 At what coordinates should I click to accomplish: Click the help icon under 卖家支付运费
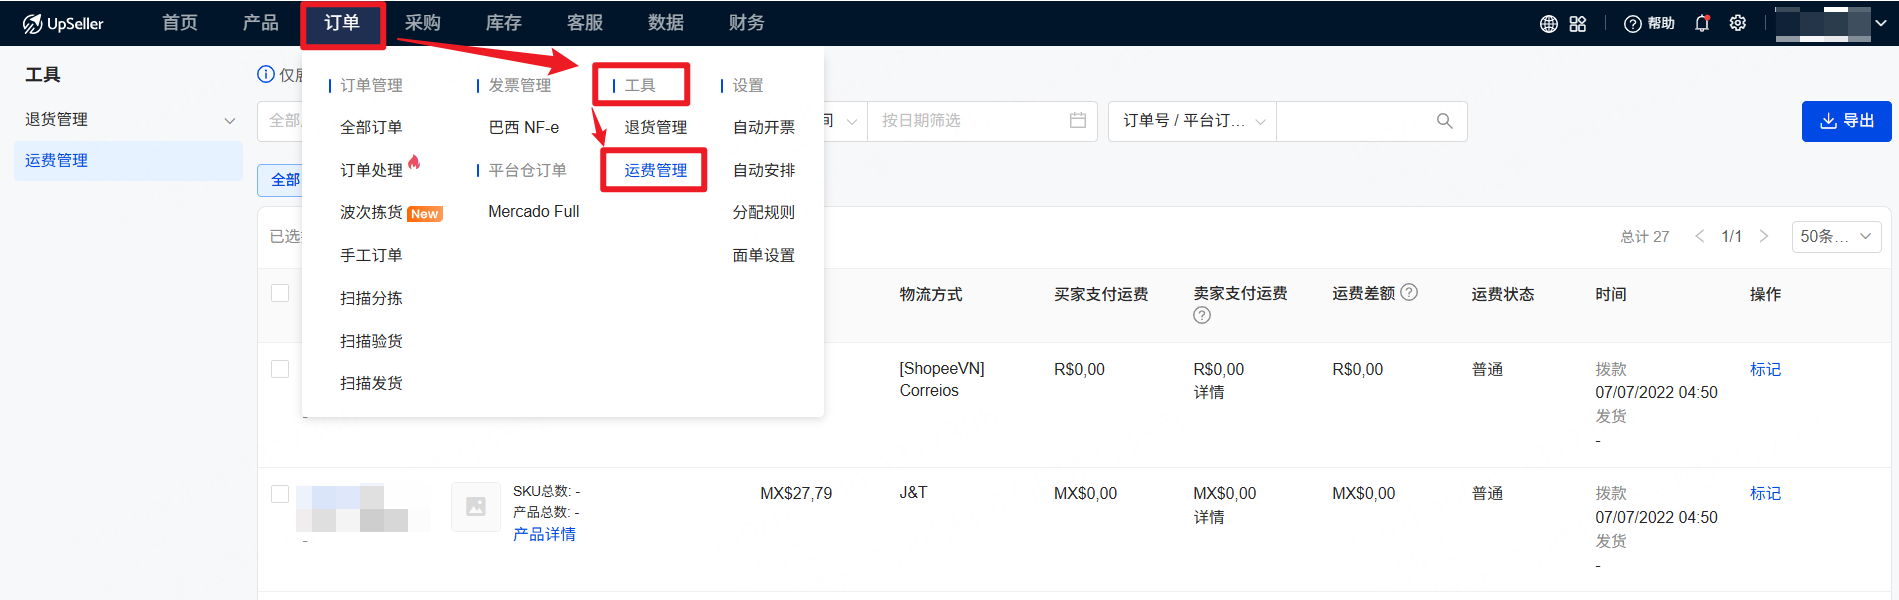(1202, 315)
